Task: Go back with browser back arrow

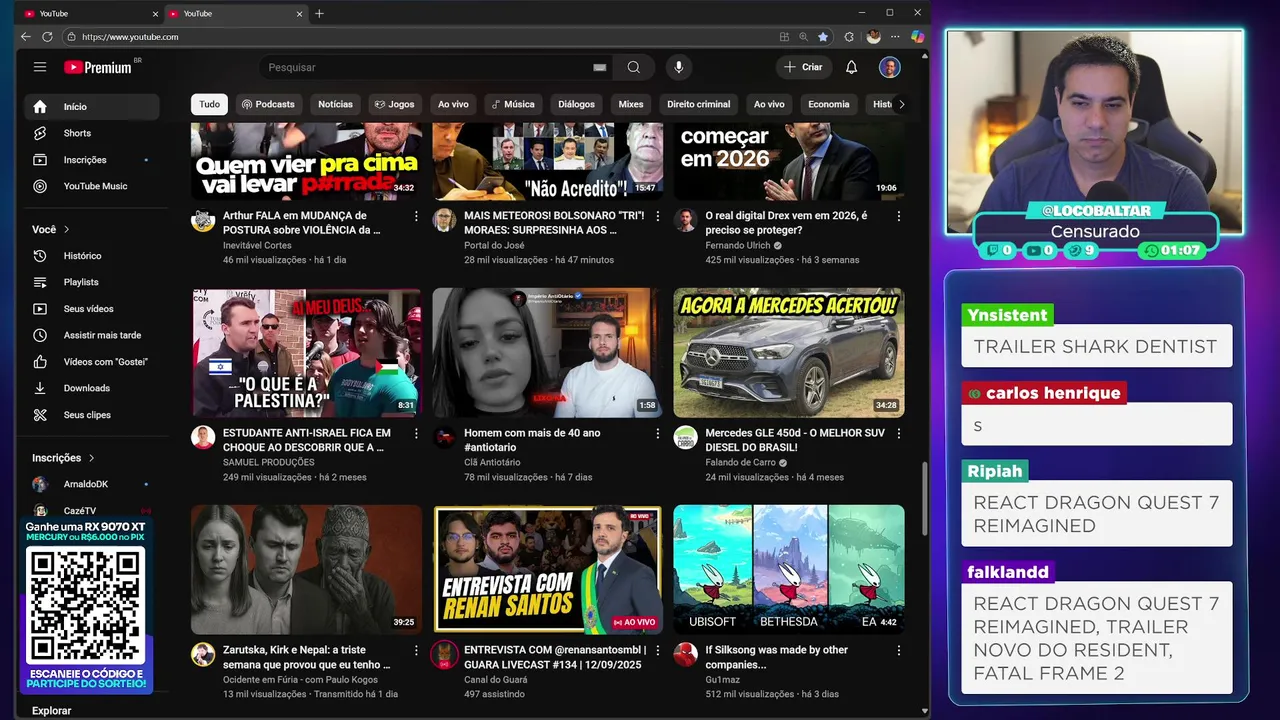Action: pyautogui.click(x=26, y=37)
